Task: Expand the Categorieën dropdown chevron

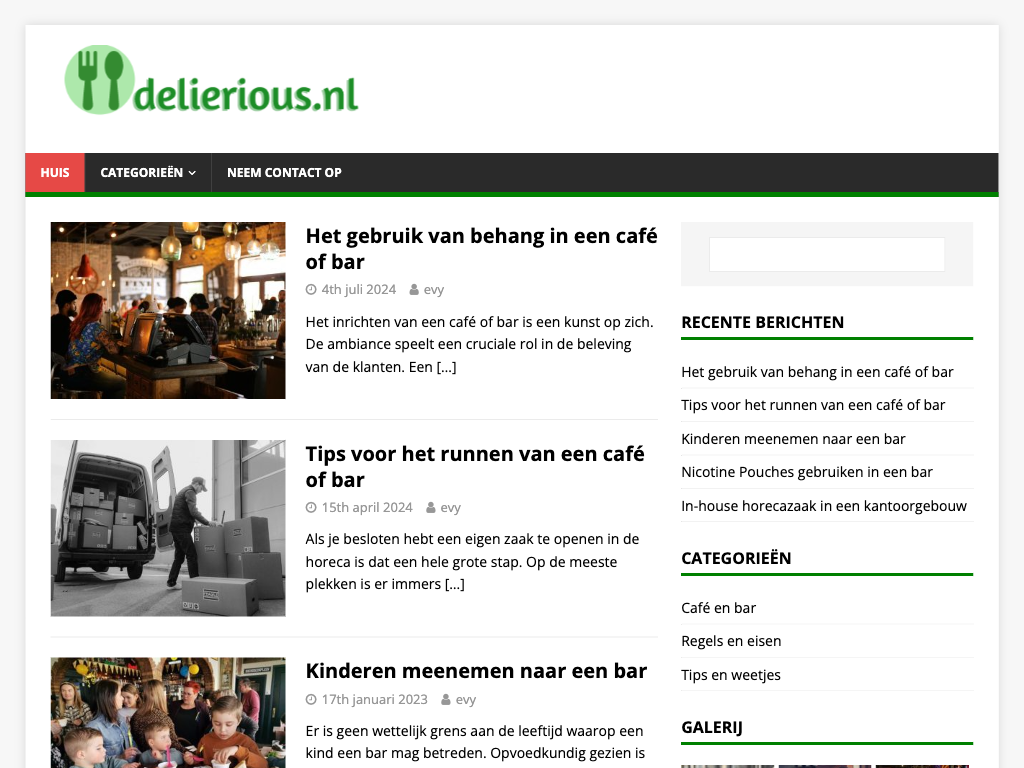Action: coord(192,173)
